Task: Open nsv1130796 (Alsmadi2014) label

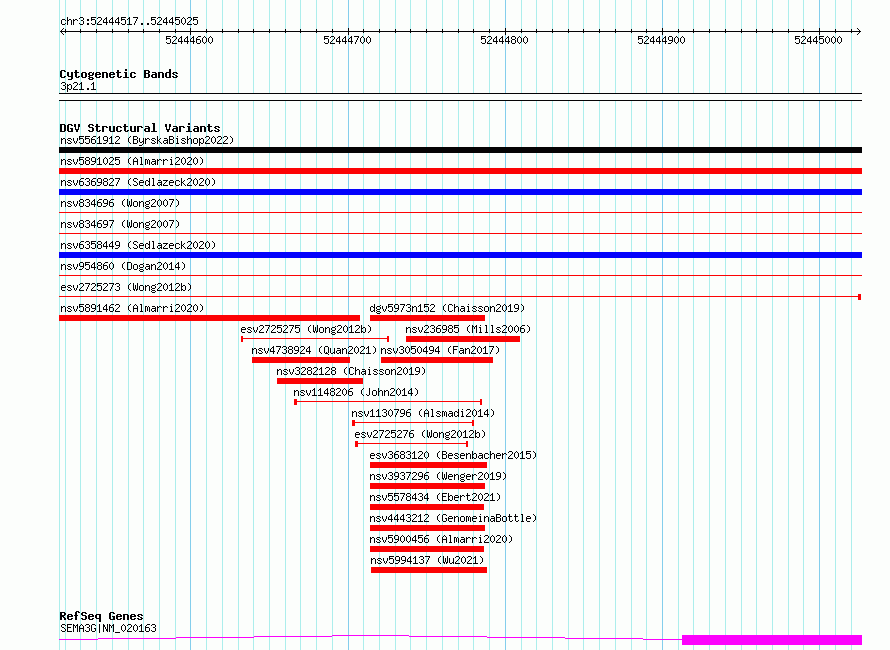Action: (423, 413)
